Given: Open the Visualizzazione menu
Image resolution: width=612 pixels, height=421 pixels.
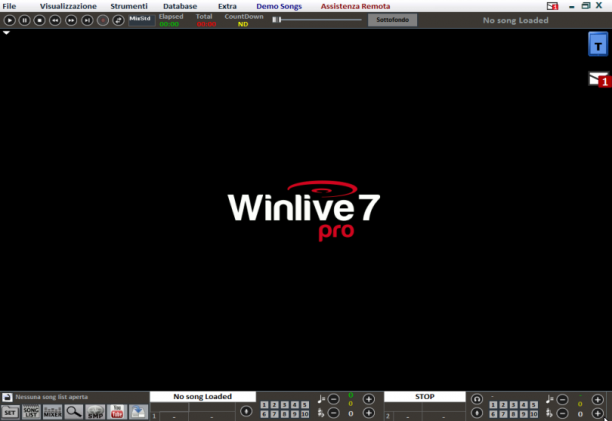Looking at the screenshot, I should 68,6.
